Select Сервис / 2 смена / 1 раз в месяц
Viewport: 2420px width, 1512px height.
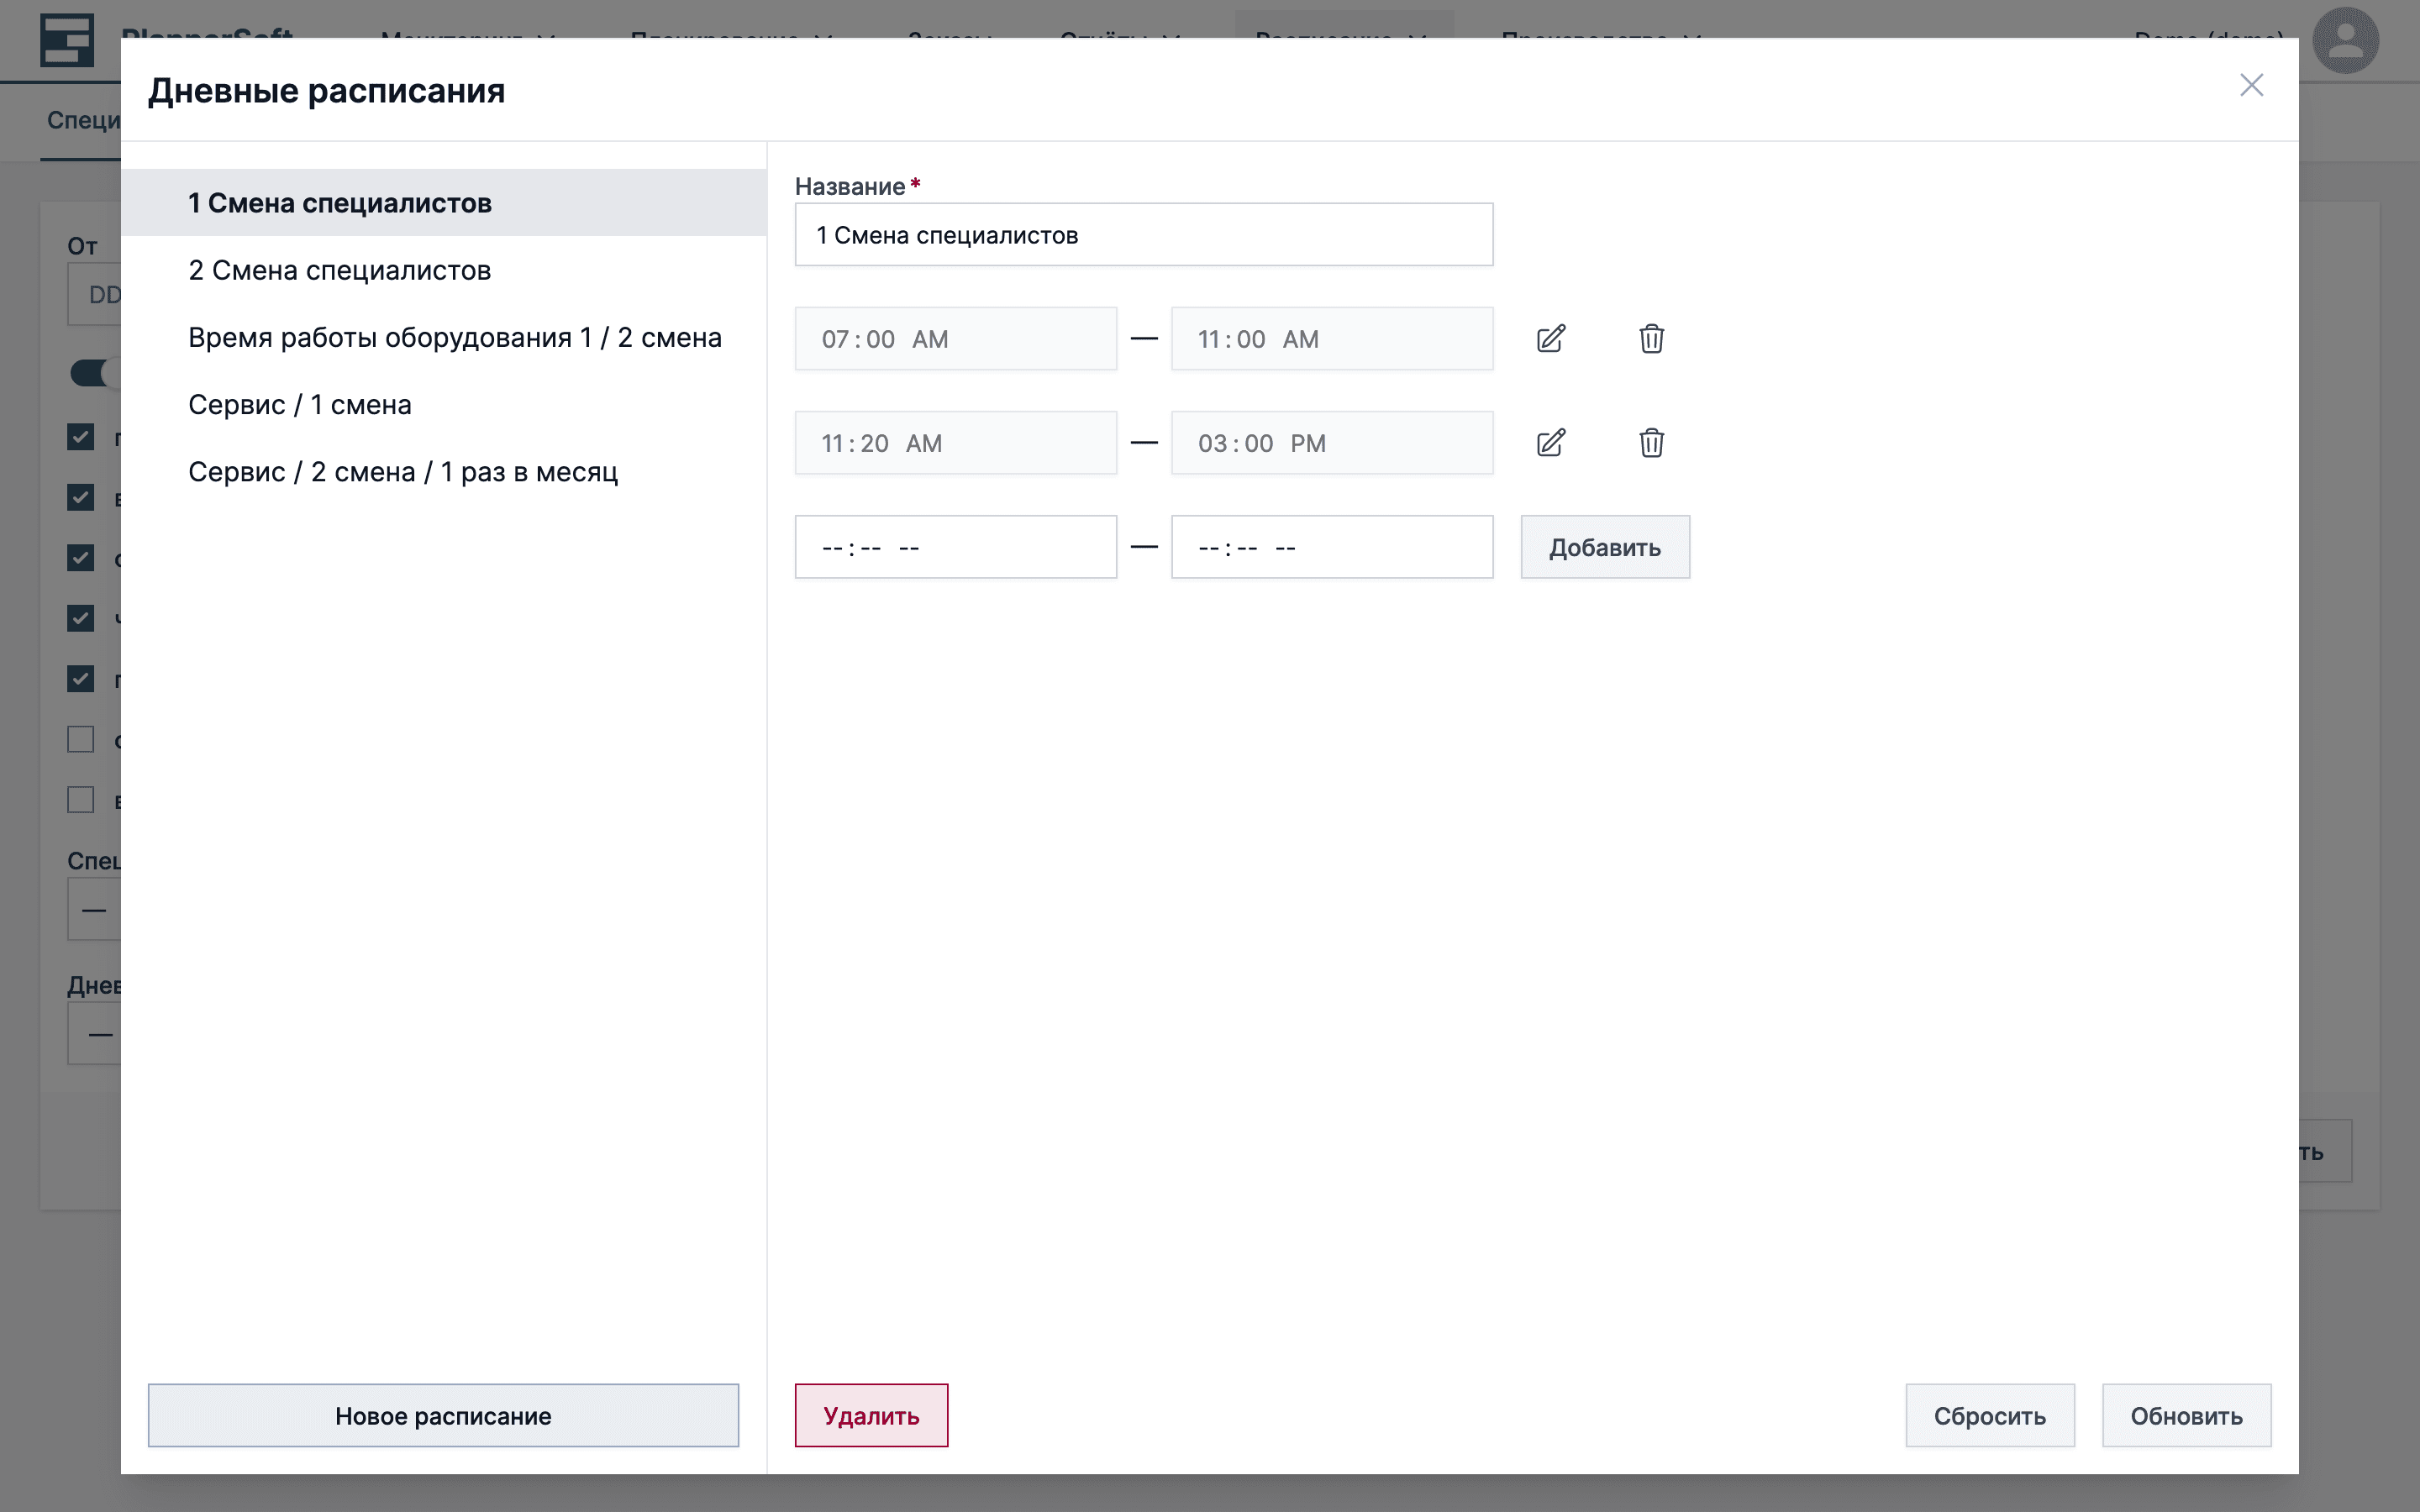click(x=403, y=472)
